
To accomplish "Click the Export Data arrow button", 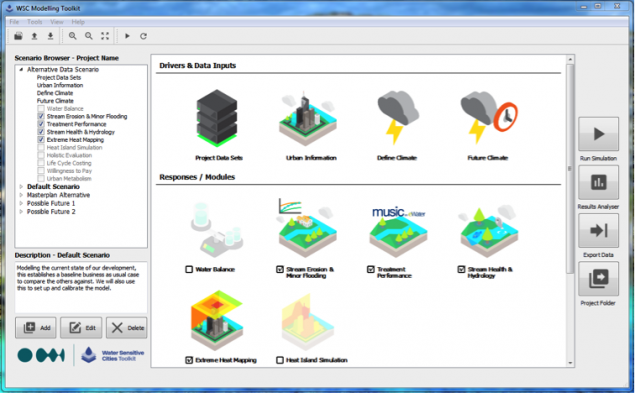I will pyautogui.click(x=599, y=231).
